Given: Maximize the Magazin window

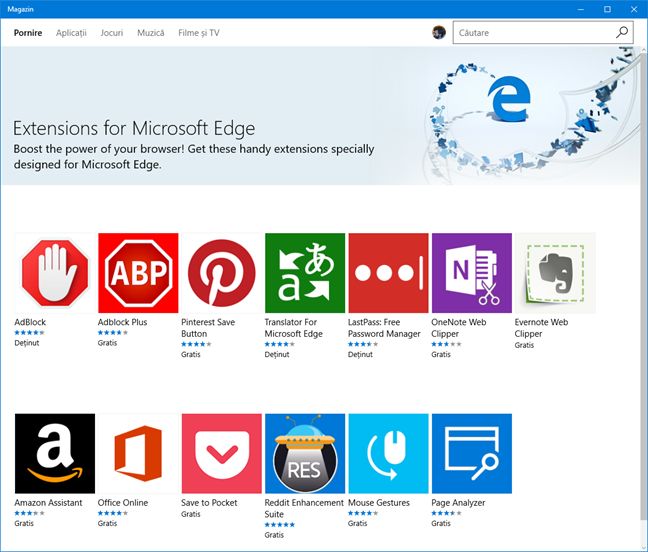Looking at the screenshot, I should (x=607, y=9).
